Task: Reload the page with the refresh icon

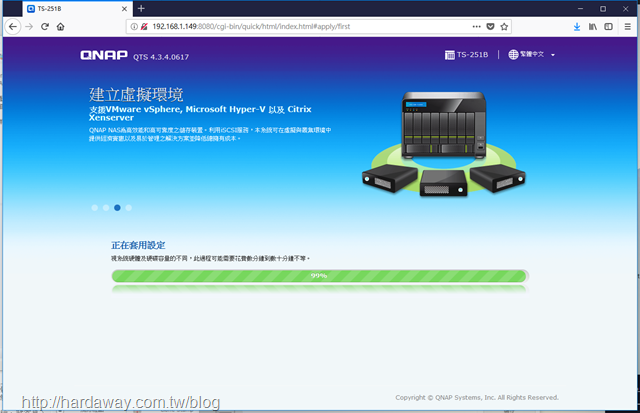Action: [x=45, y=27]
